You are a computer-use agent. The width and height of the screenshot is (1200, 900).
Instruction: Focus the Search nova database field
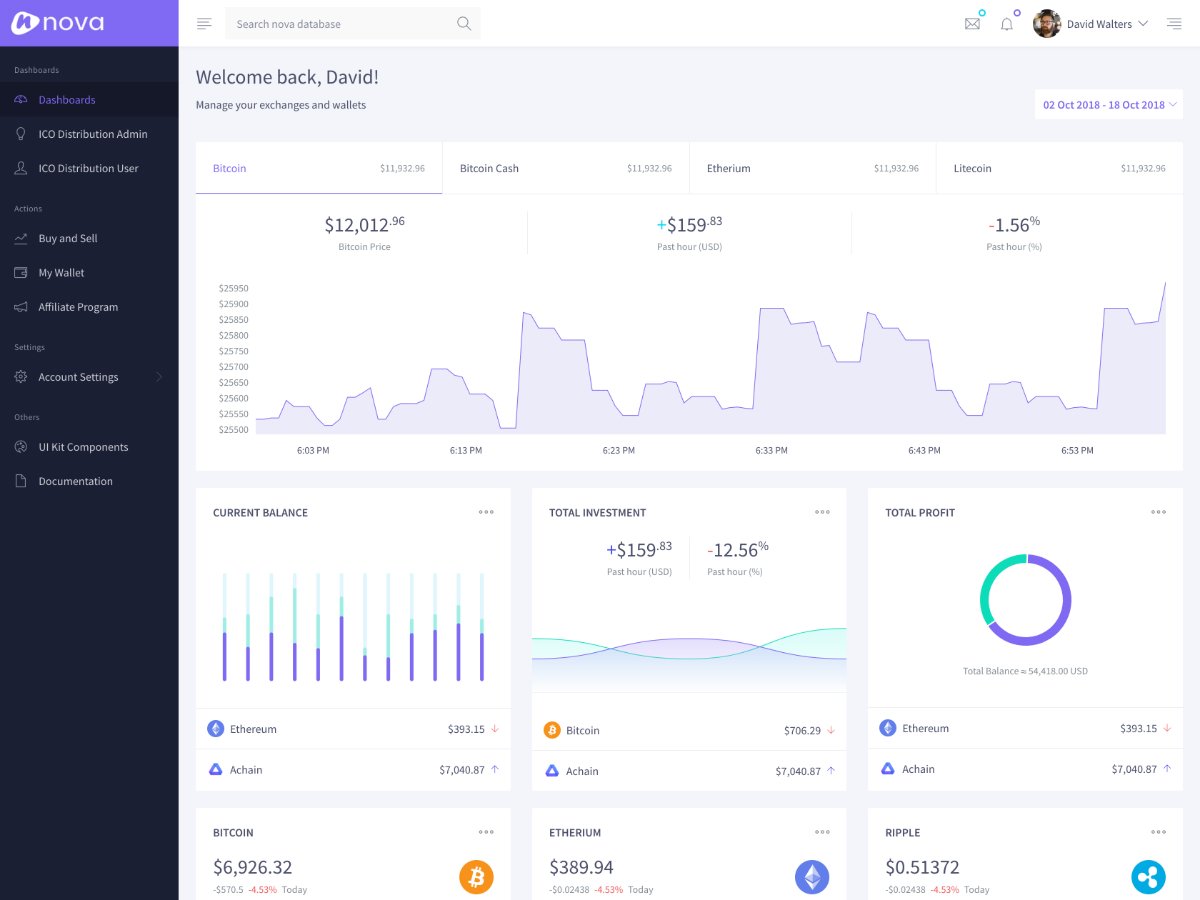tap(340, 24)
